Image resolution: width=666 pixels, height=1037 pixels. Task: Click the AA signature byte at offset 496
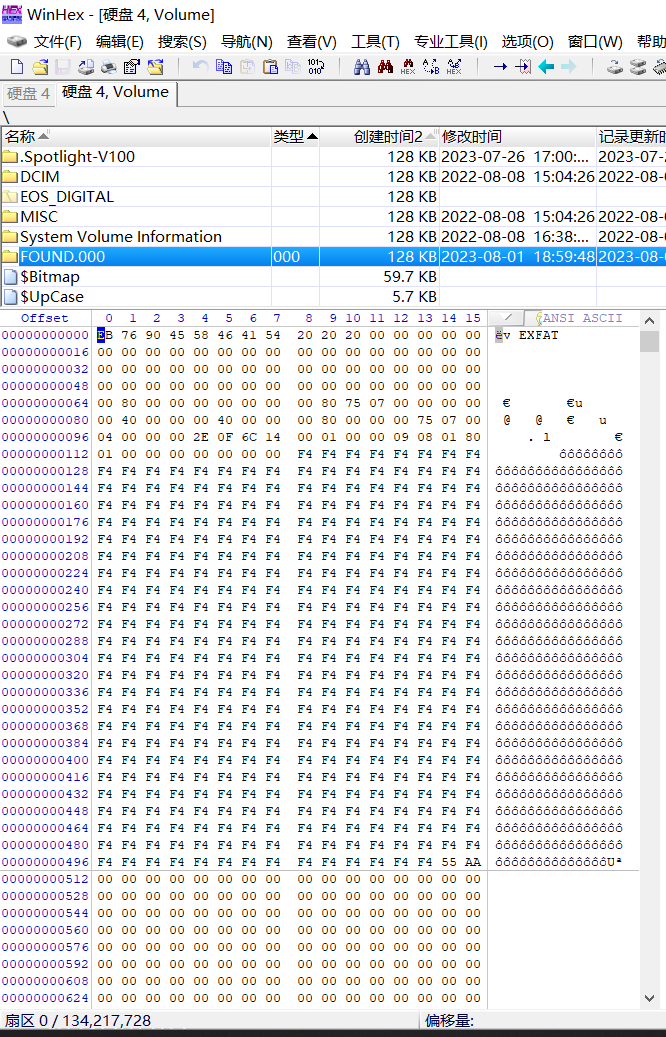pyautogui.click(x=472, y=862)
